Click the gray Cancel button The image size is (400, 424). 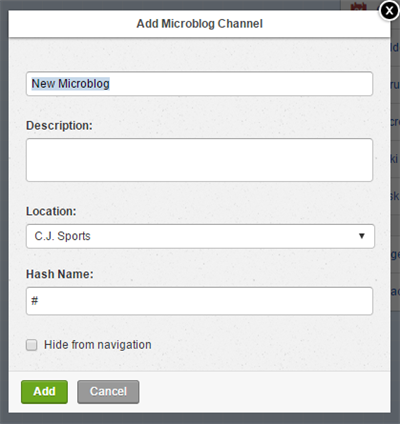tap(108, 392)
